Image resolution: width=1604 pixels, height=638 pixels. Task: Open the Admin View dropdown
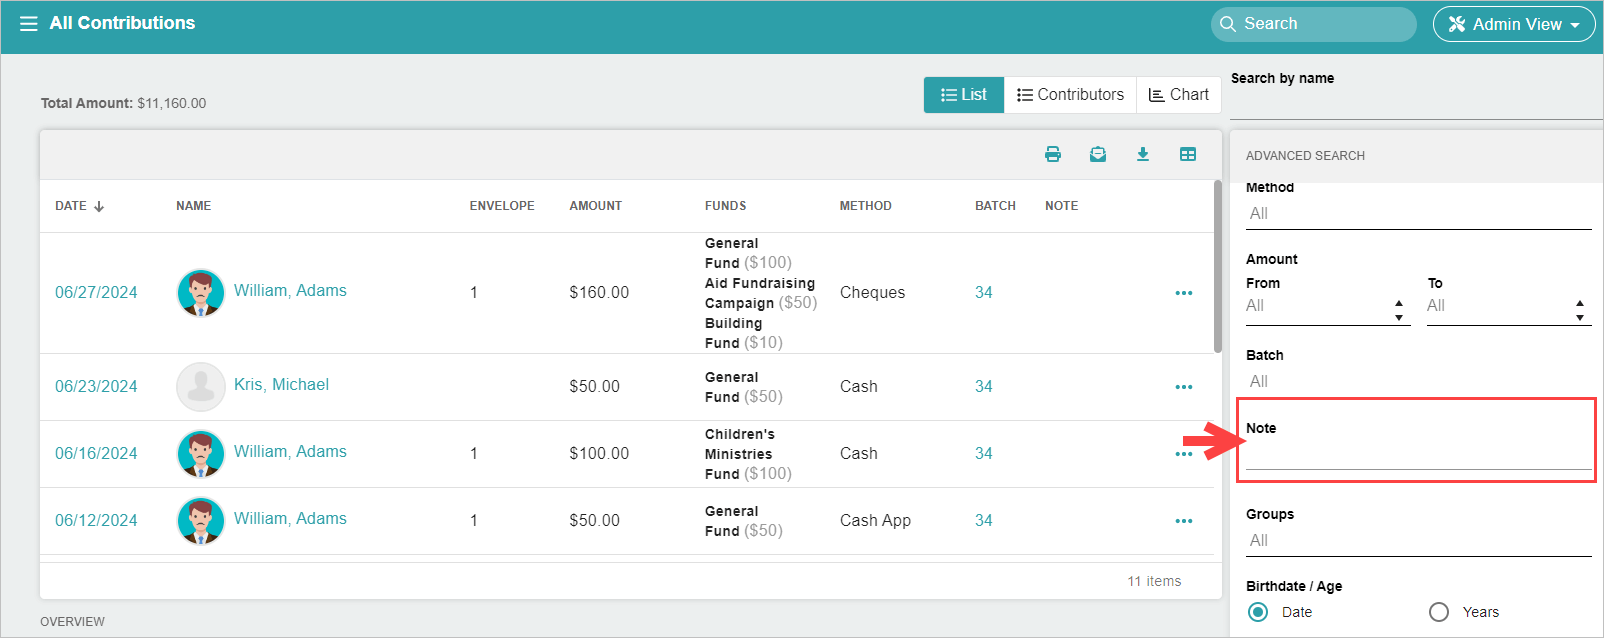click(x=1514, y=24)
